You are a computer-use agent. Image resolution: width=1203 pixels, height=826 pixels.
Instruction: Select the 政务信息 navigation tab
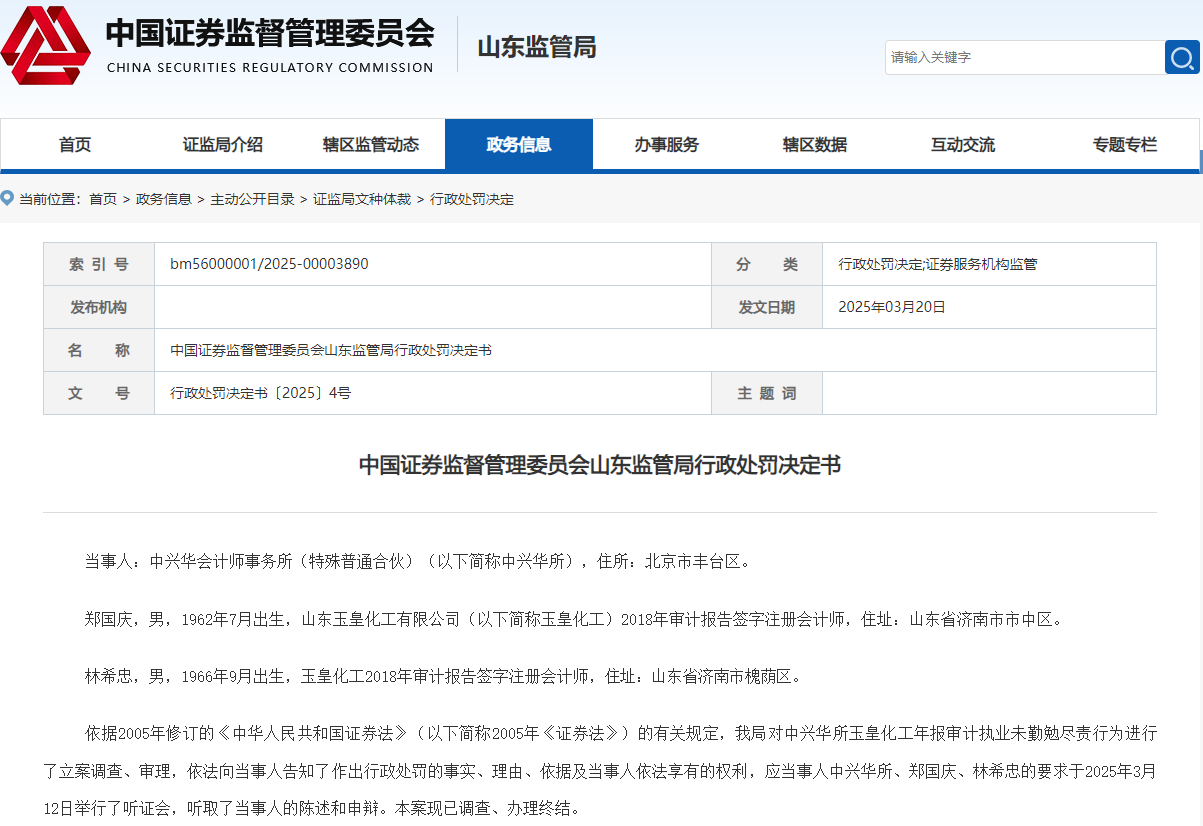pyautogui.click(x=518, y=145)
